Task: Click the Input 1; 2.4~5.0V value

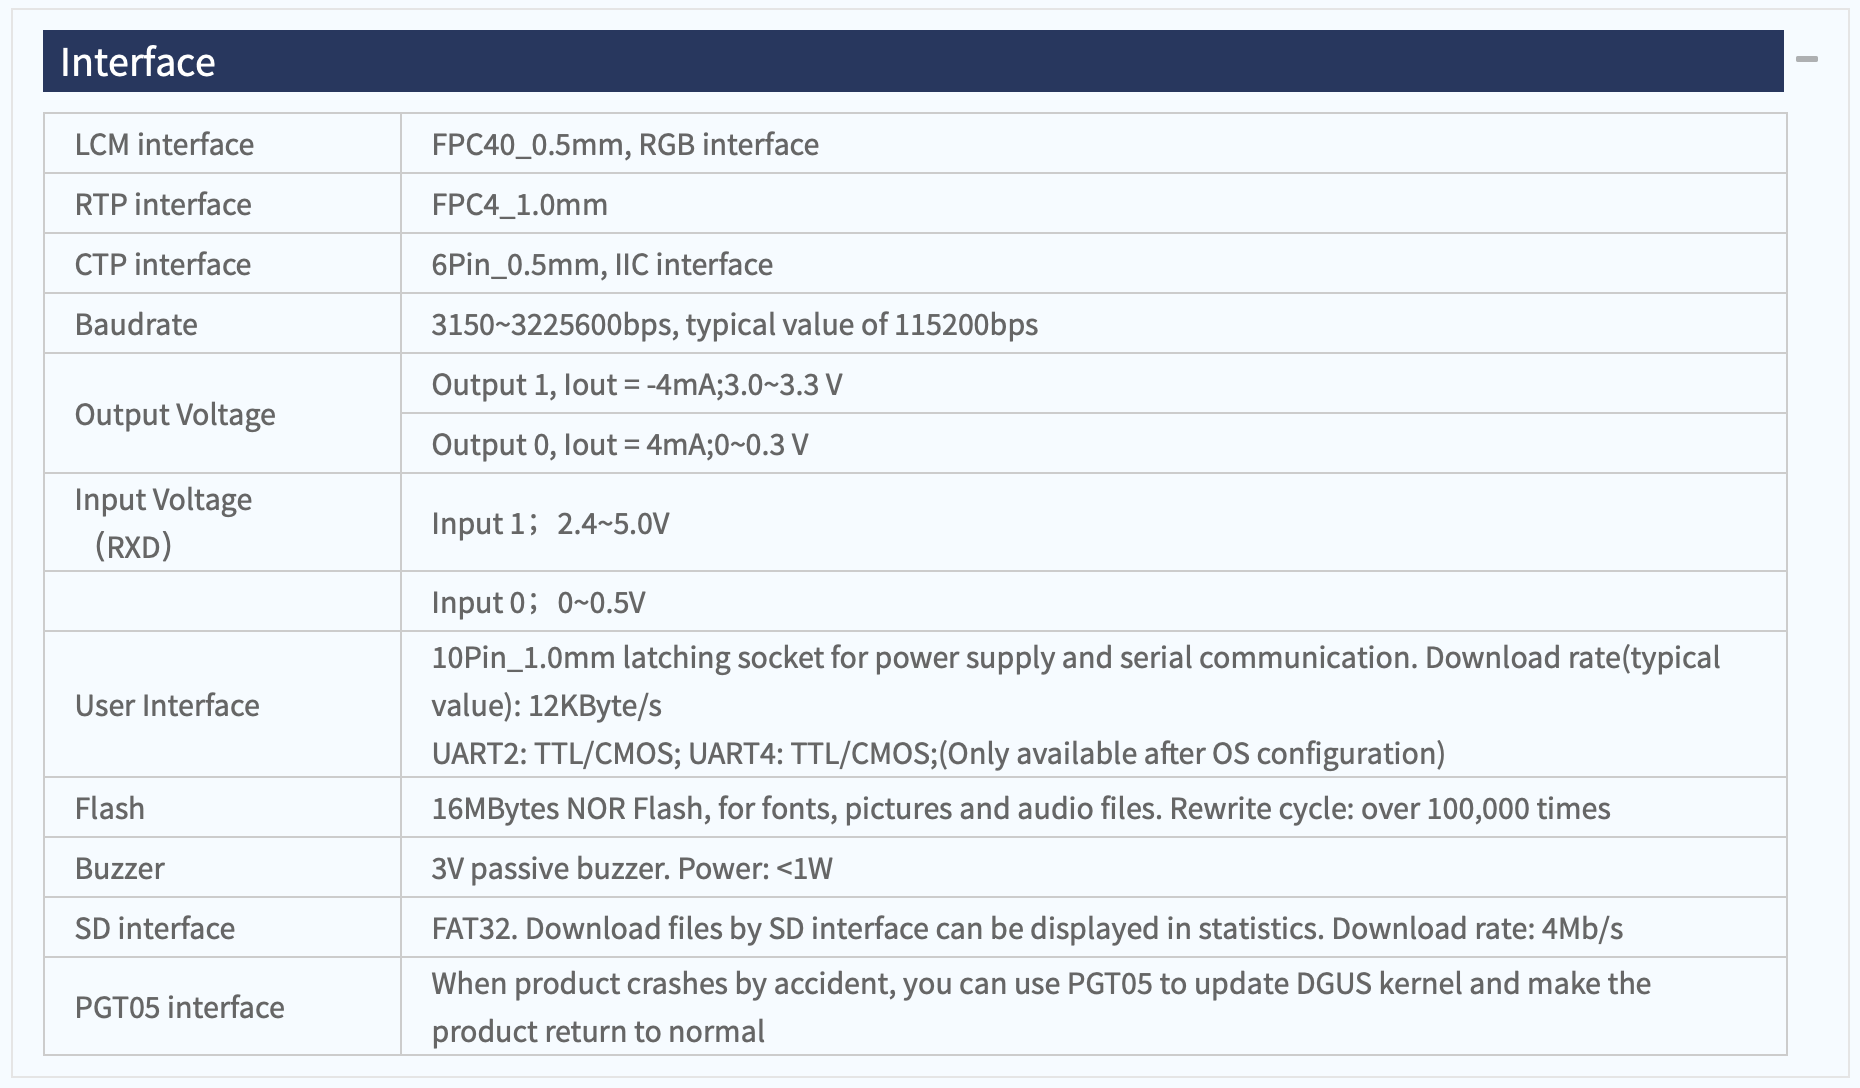Action: pos(551,523)
